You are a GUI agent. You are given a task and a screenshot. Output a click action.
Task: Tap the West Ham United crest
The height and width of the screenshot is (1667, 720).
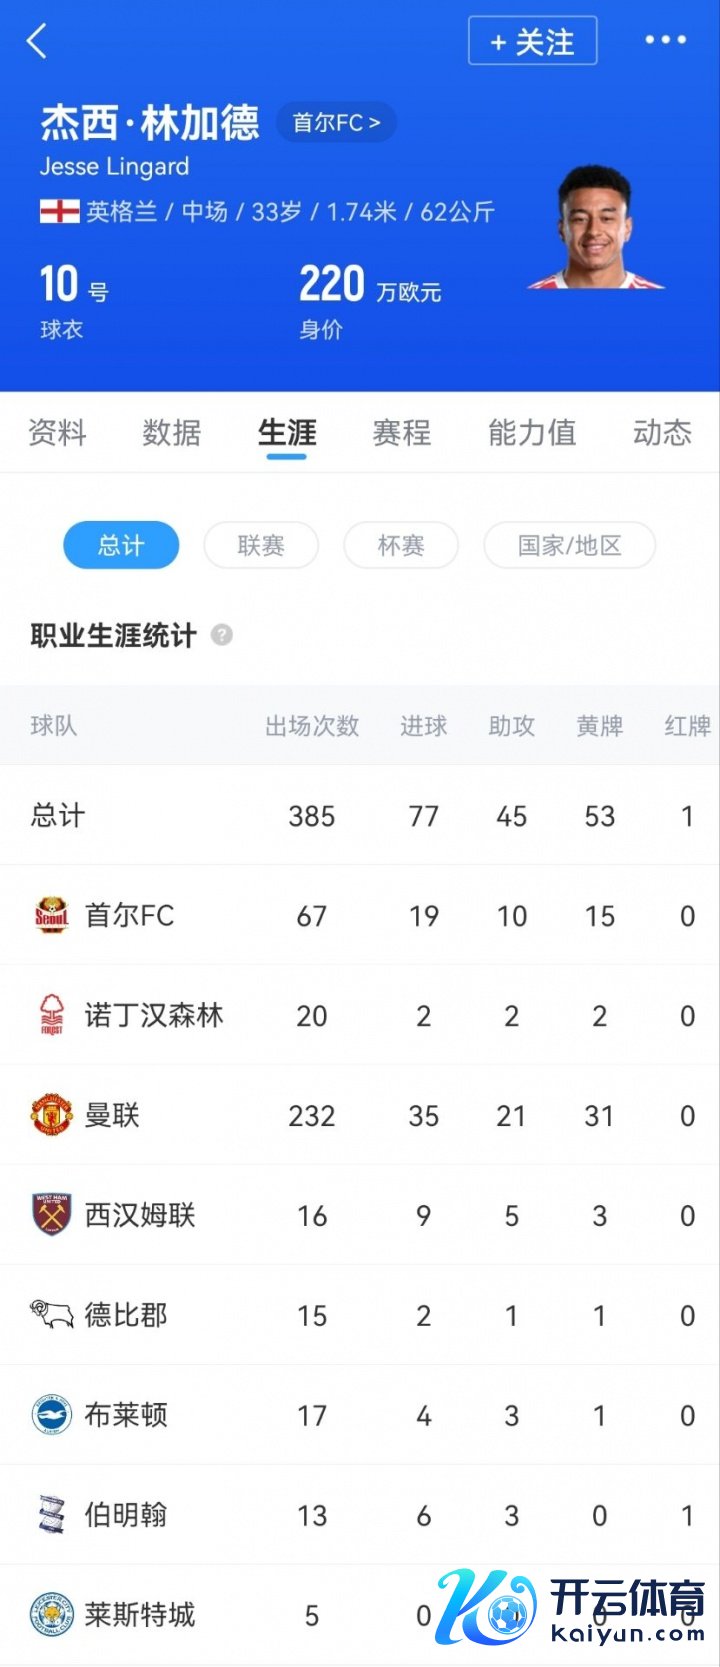pos(52,1215)
